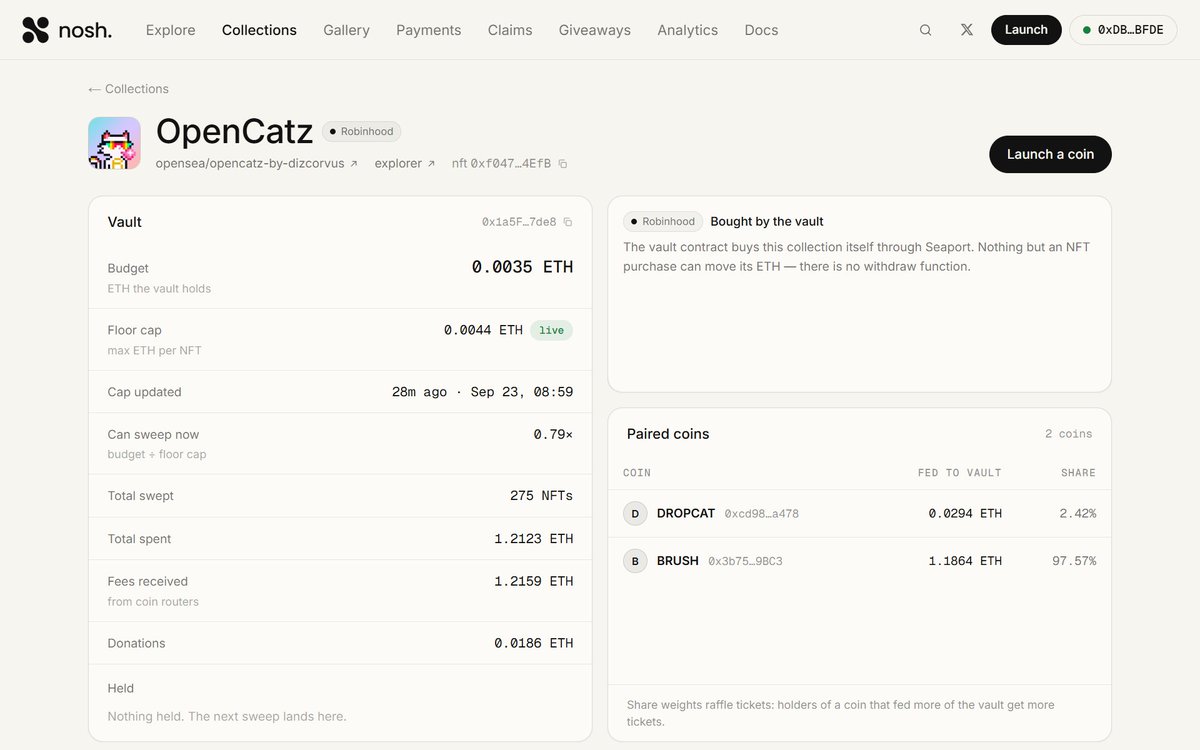Click the 97.57% share value
The image size is (1200, 750).
[x=1074, y=561]
